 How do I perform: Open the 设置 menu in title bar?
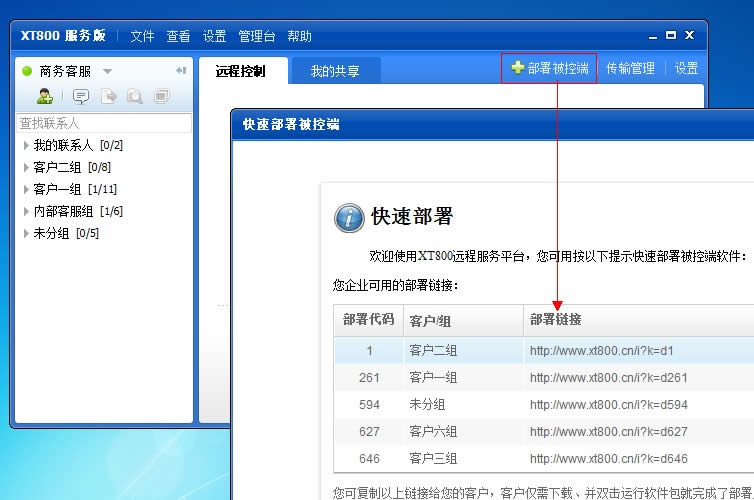pos(214,36)
